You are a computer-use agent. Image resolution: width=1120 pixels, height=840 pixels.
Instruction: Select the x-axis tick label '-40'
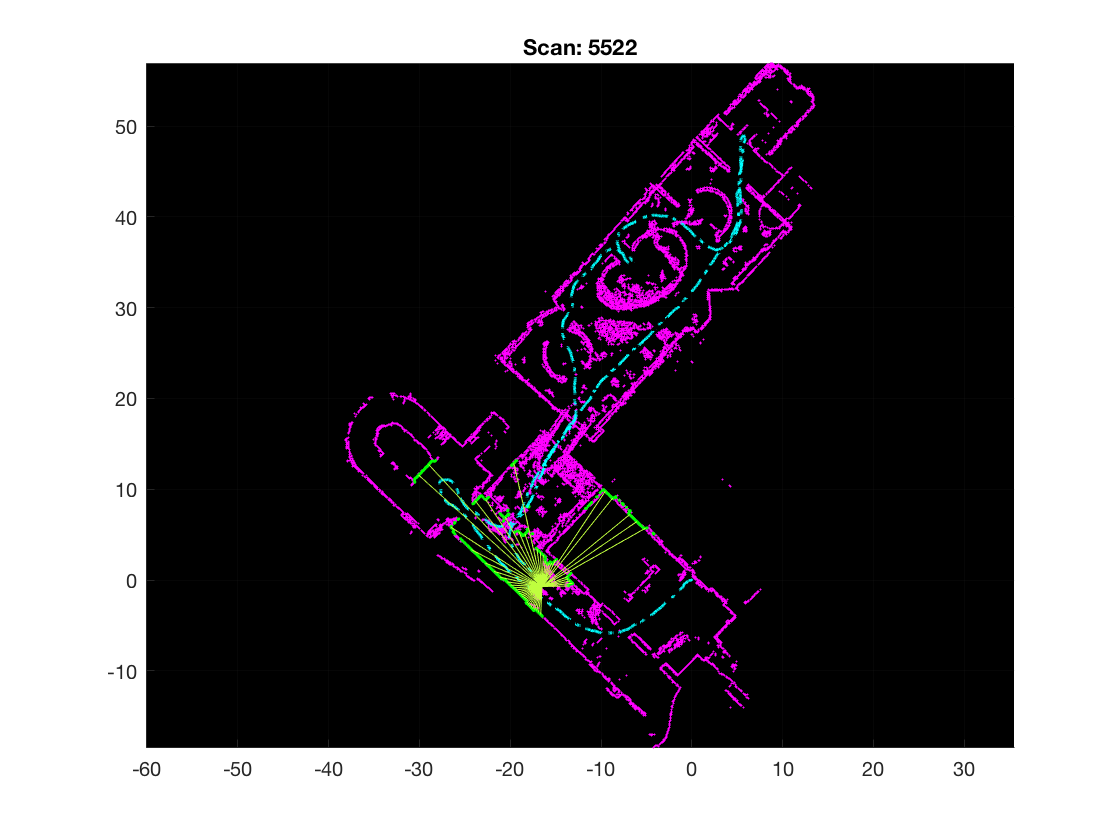pyautogui.click(x=328, y=769)
